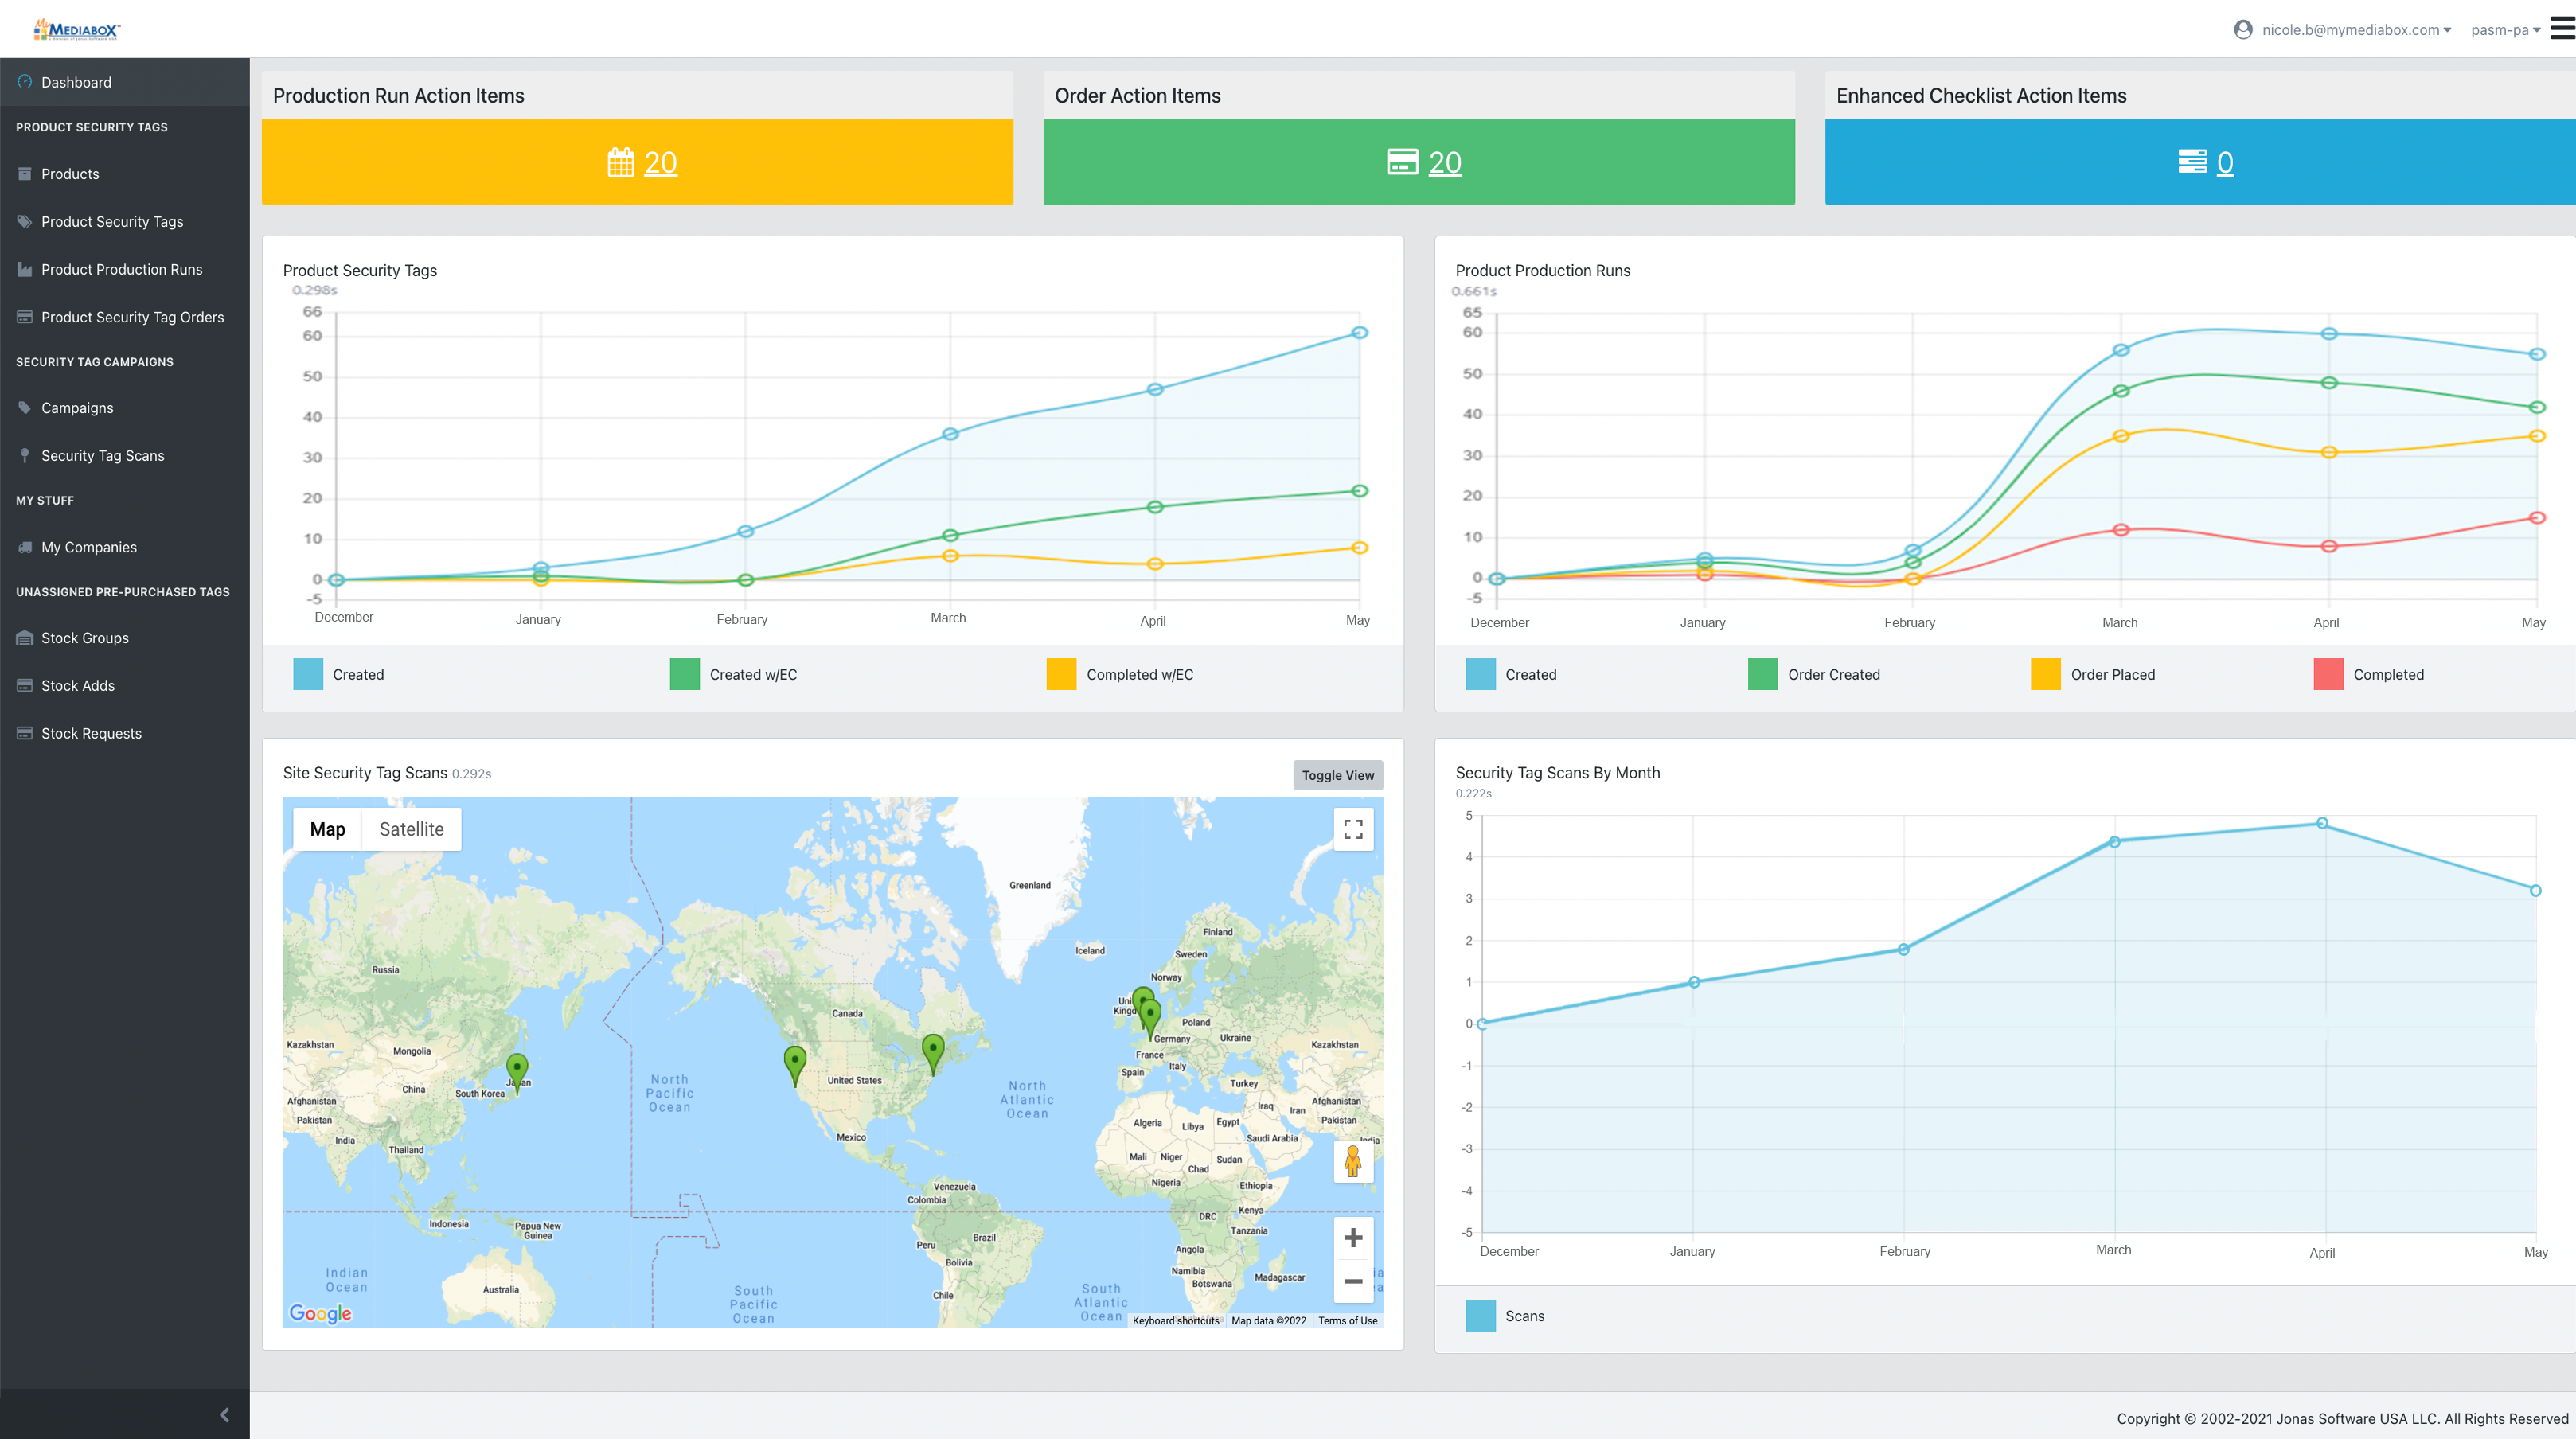Click the user avatar icon
2576x1439 pixels.
[x=2243, y=30]
